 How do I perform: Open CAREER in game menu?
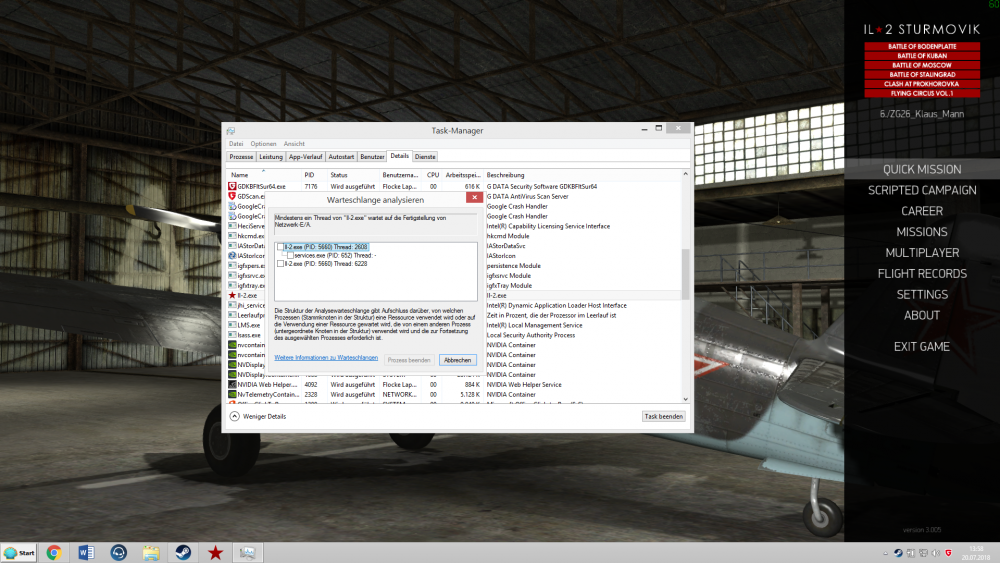point(922,211)
